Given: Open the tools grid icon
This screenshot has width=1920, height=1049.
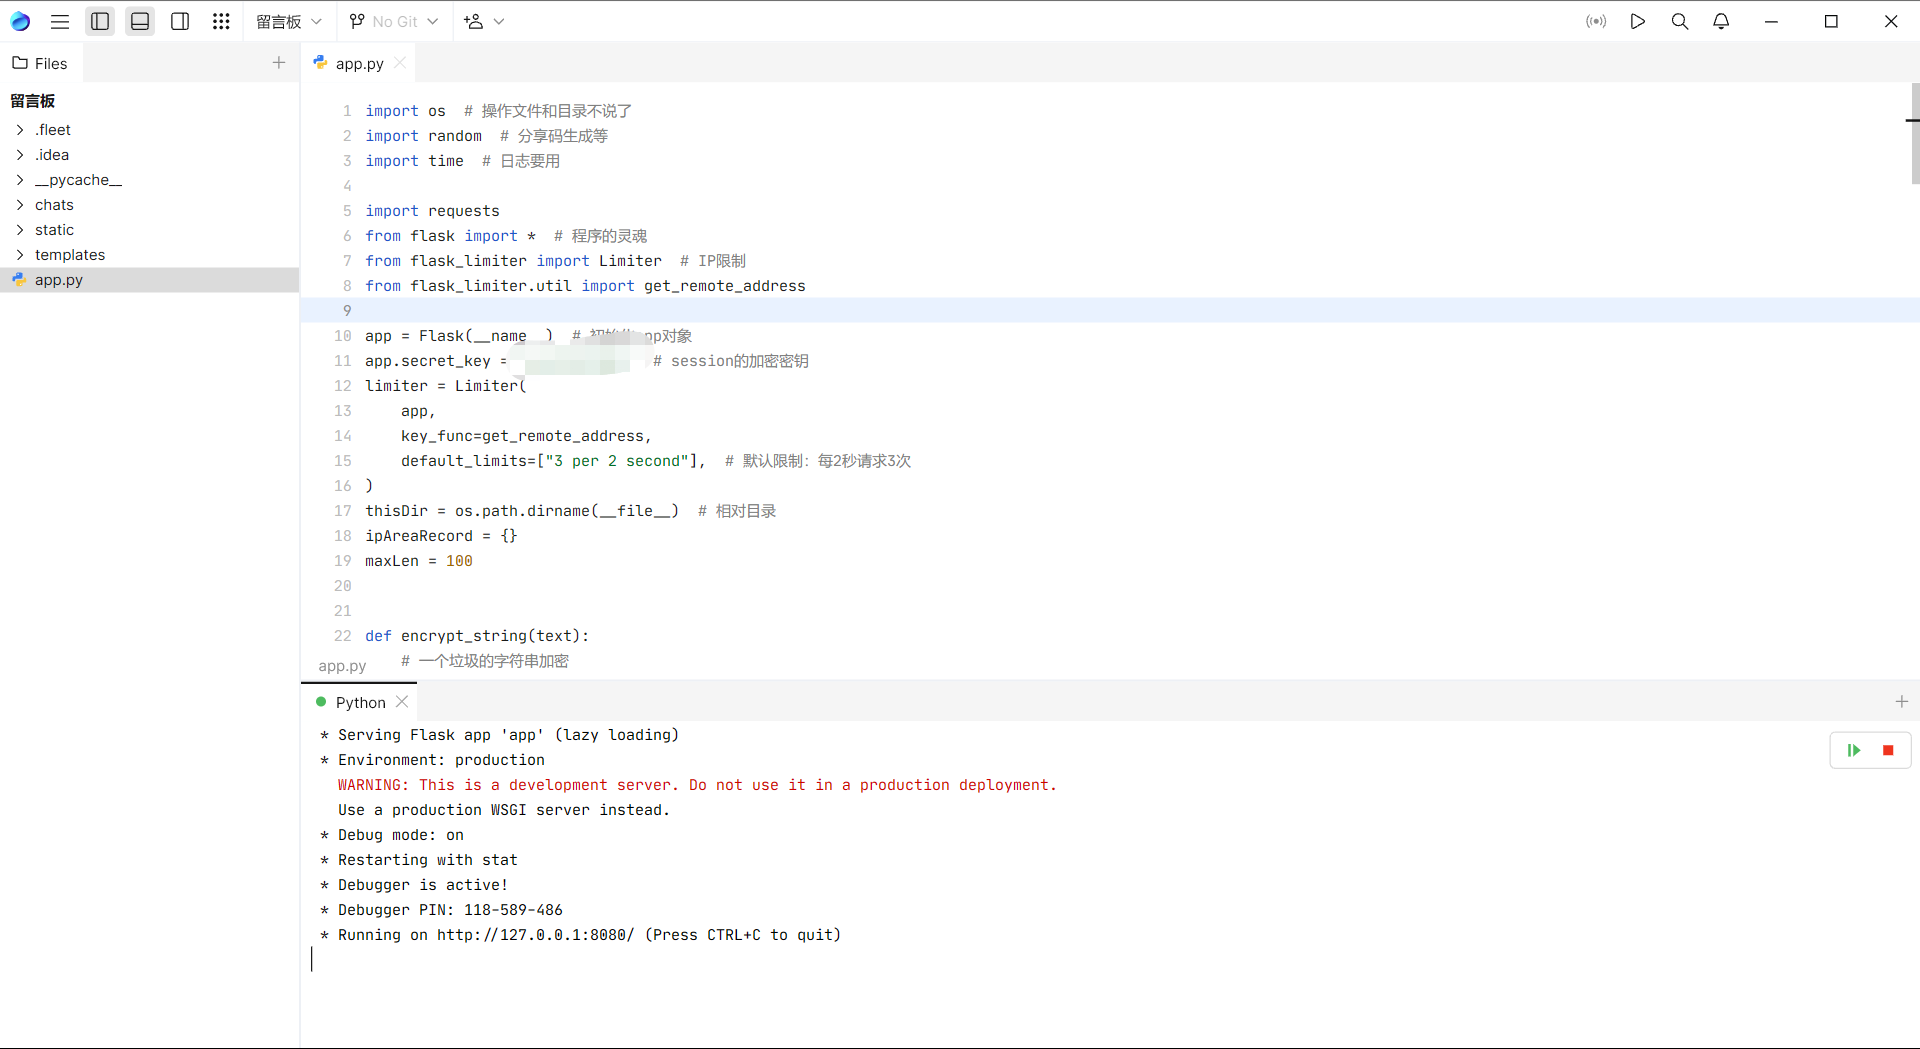Looking at the screenshot, I should click(x=221, y=21).
